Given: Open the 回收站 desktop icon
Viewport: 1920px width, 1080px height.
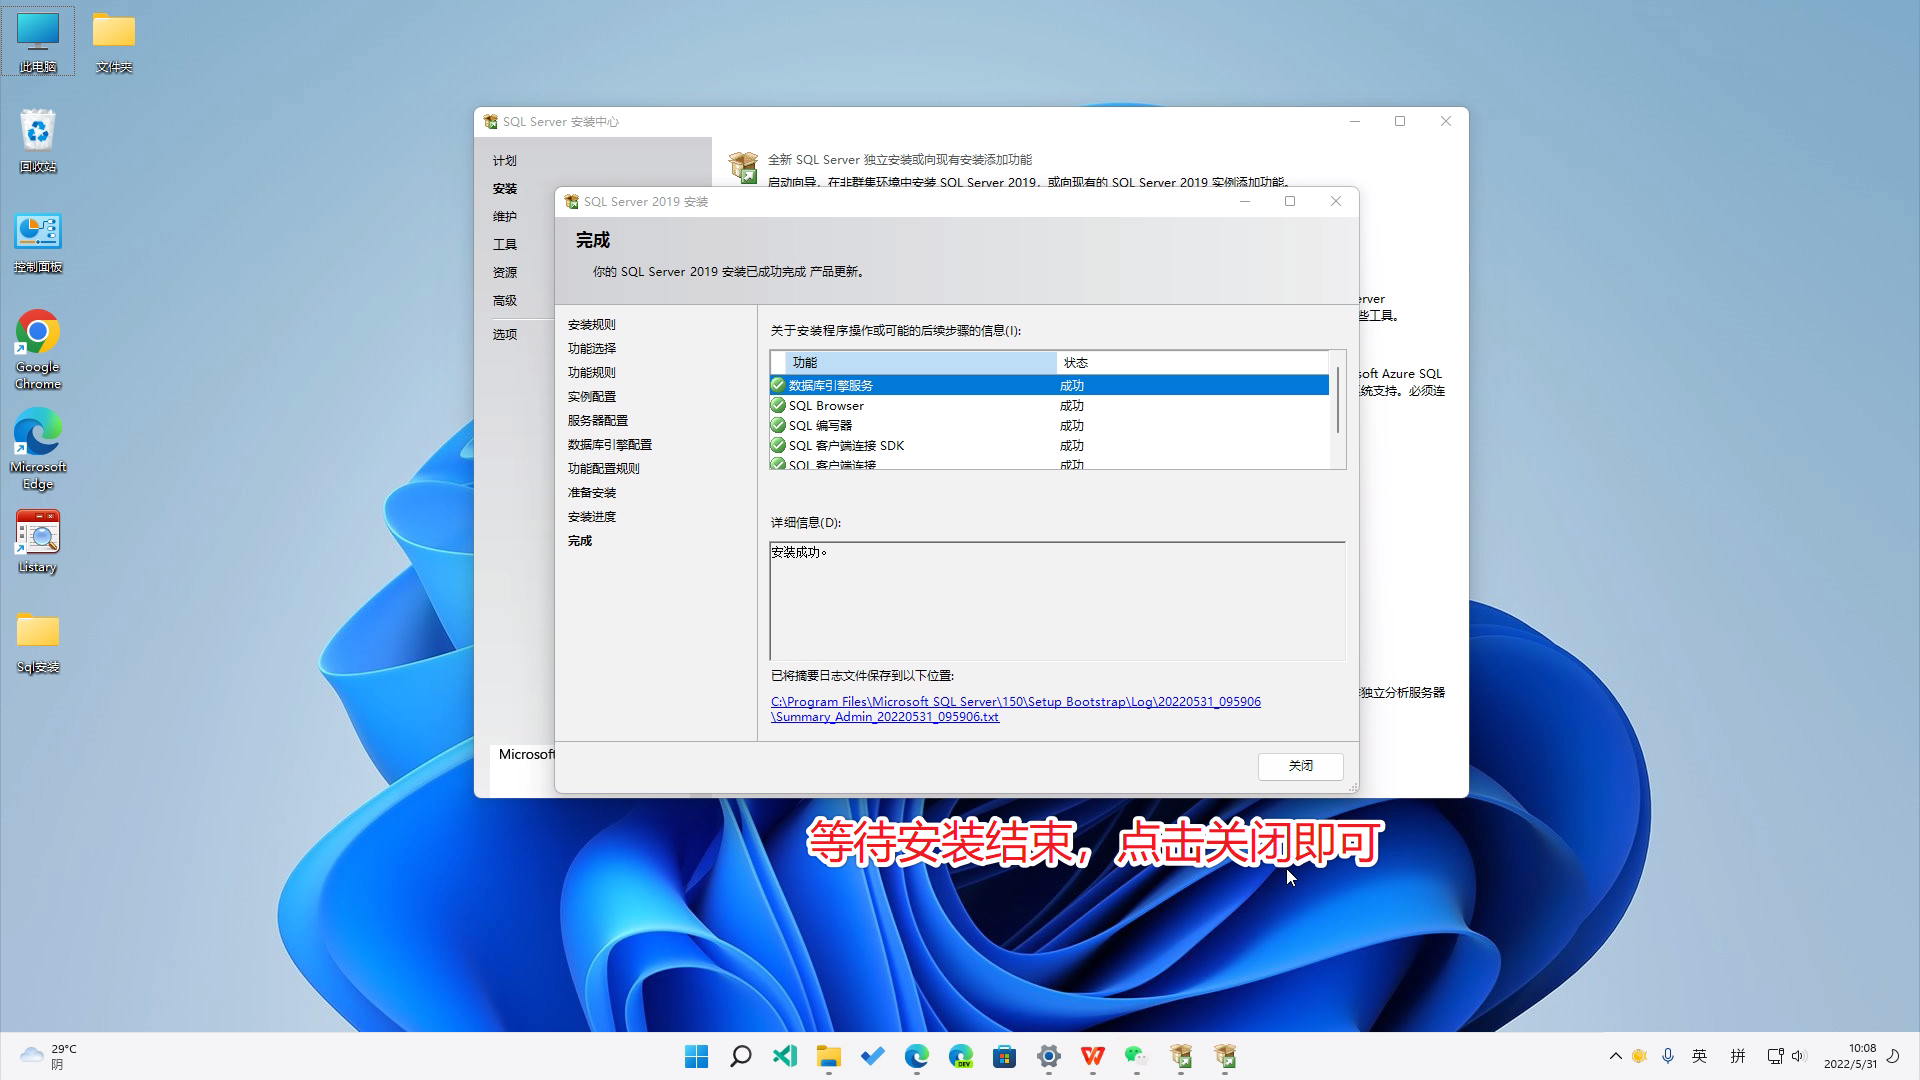Looking at the screenshot, I should (38, 141).
